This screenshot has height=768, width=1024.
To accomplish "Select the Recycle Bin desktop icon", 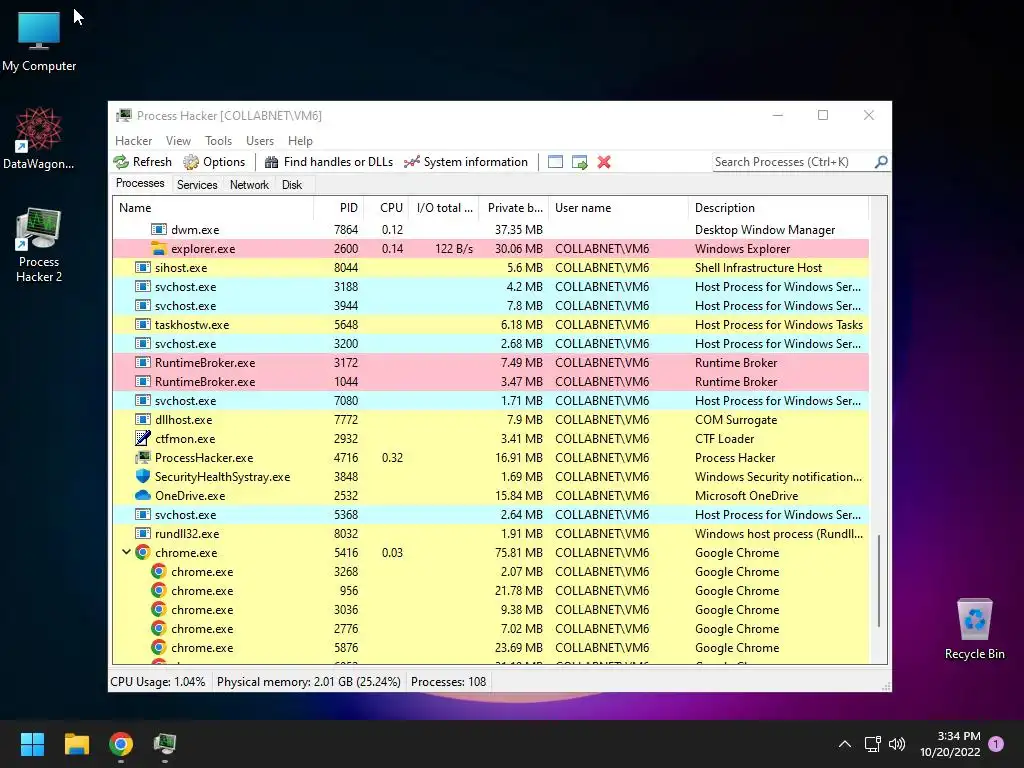I will pyautogui.click(x=974, y=629).
